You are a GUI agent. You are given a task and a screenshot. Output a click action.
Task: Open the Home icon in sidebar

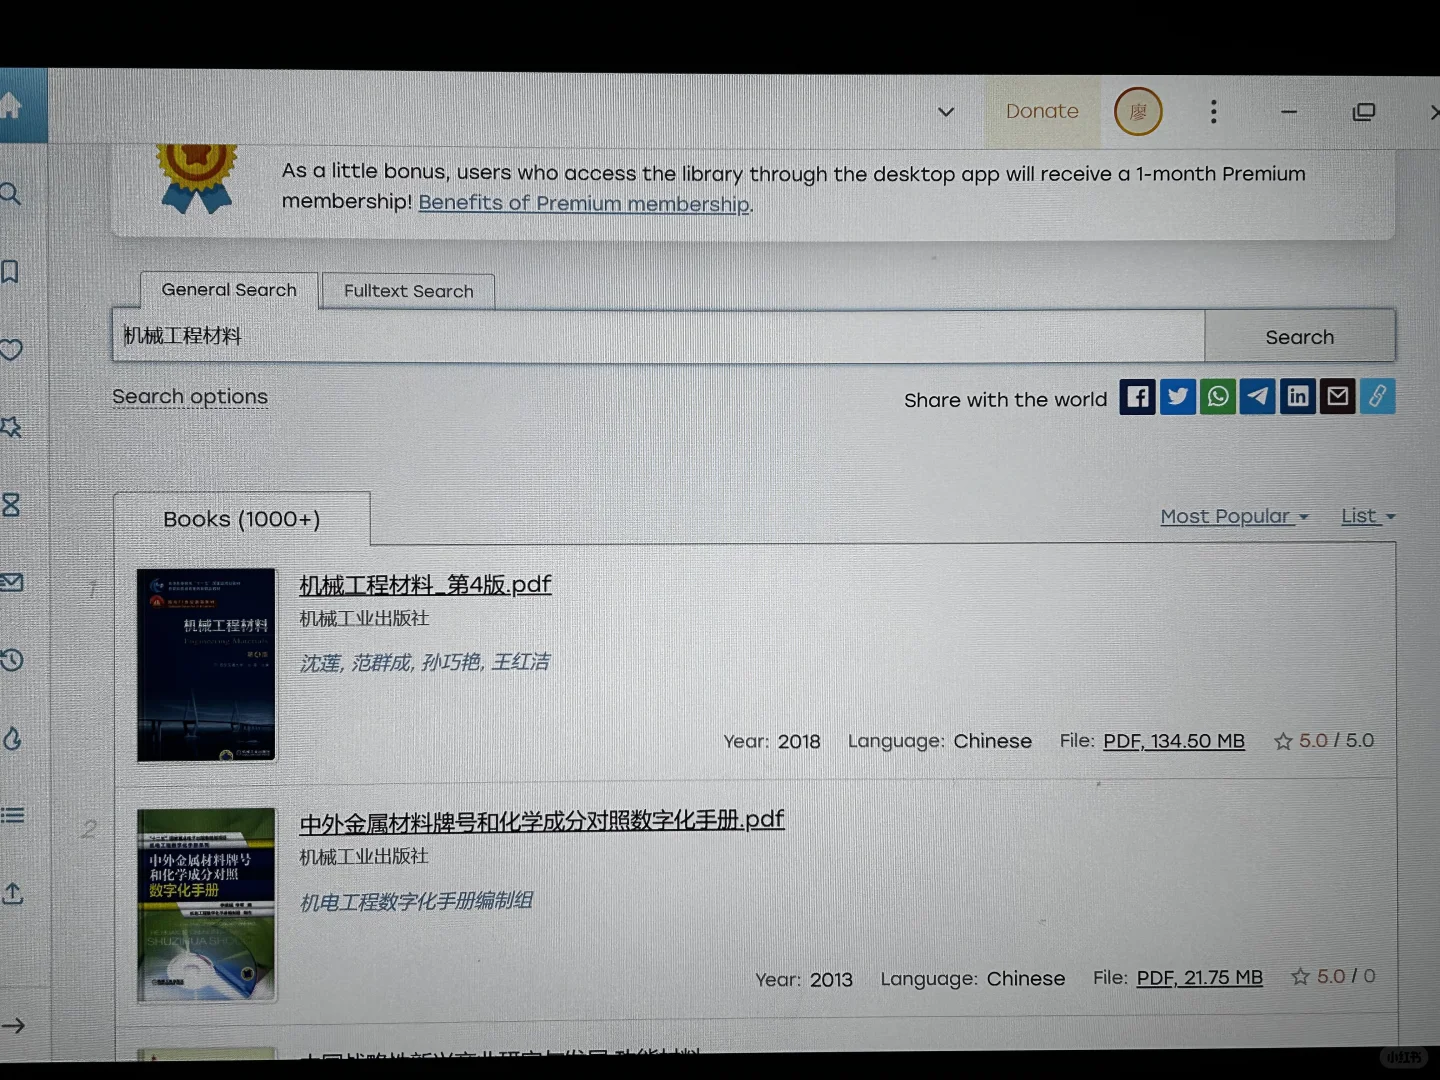coord(11,105)
